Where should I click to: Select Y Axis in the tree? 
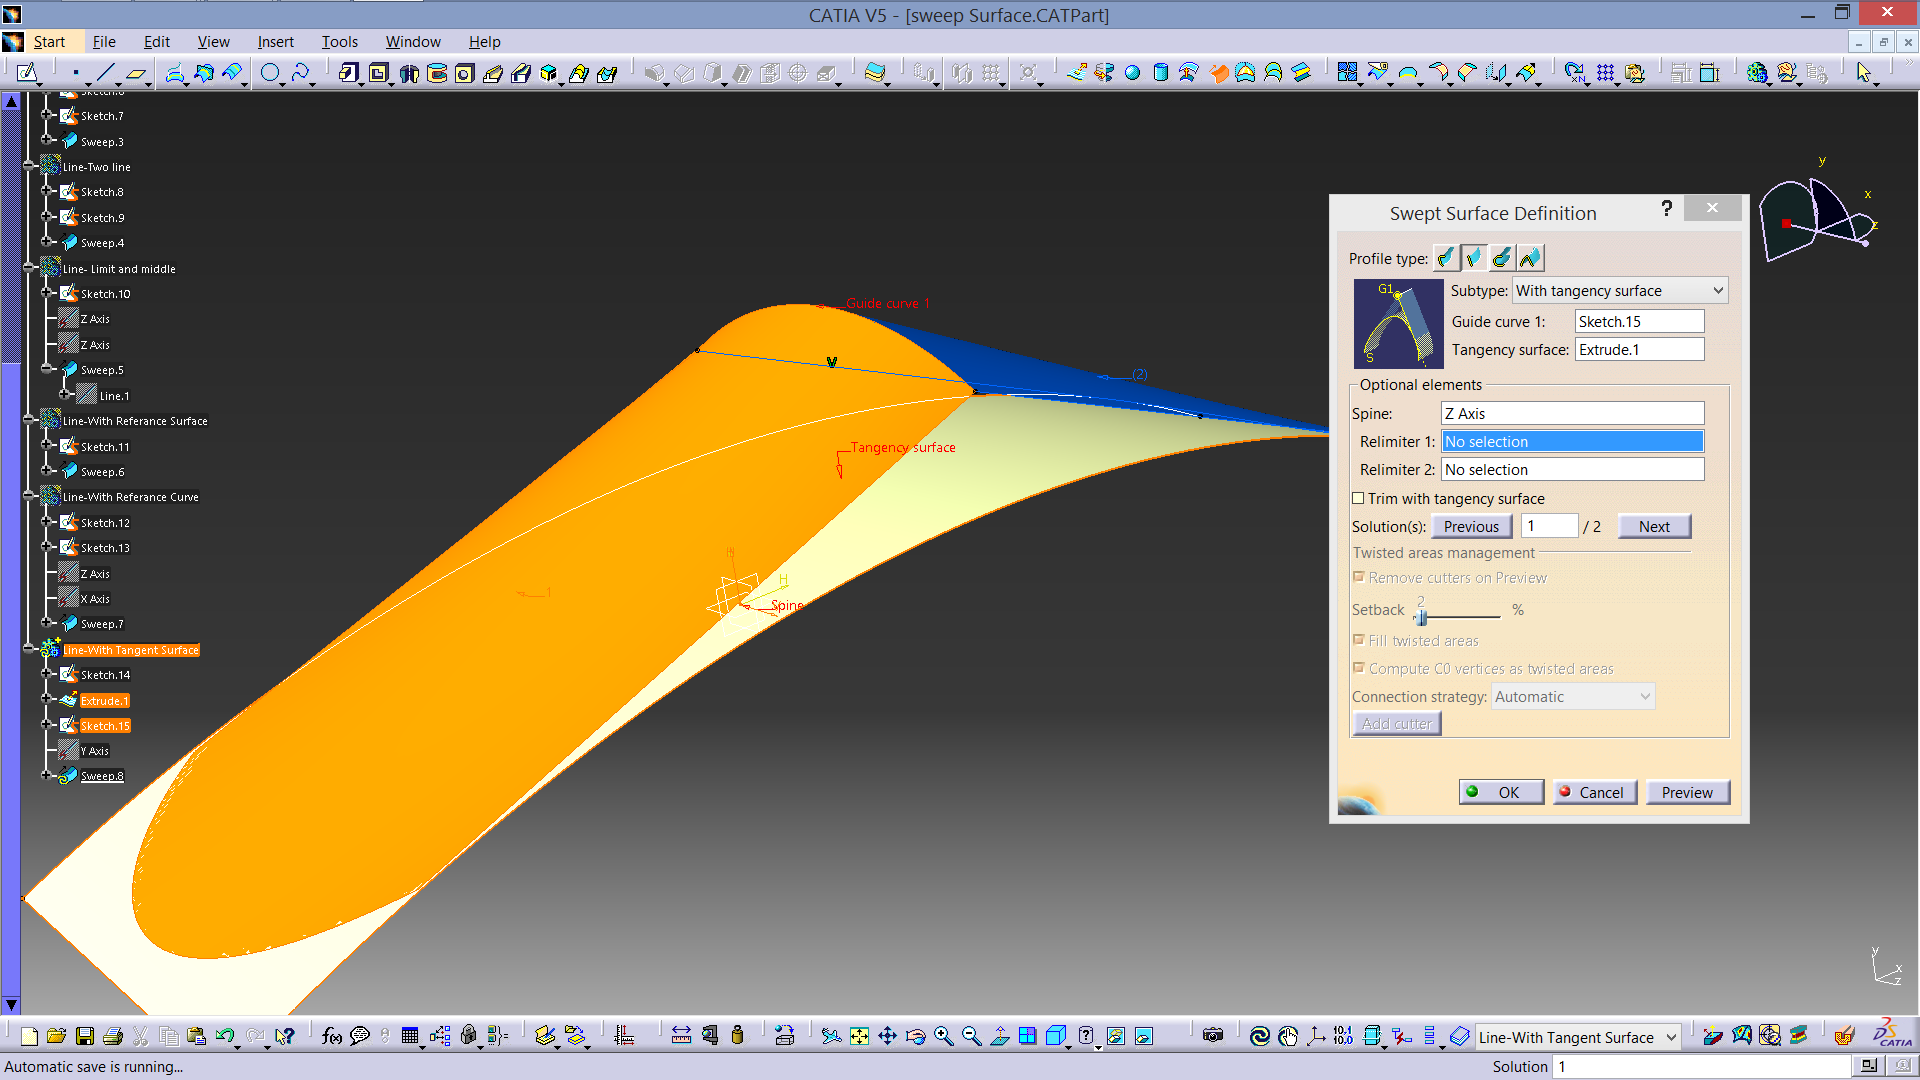coord(94,750)
